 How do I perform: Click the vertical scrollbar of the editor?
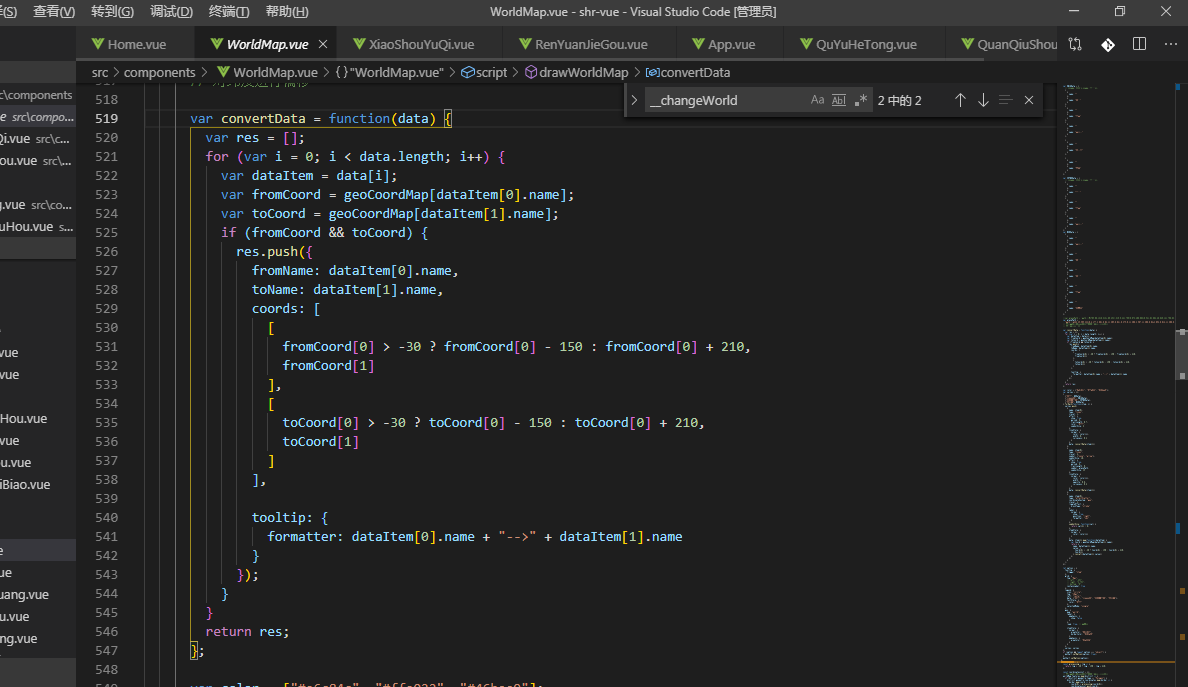(x=1181, y=354)
